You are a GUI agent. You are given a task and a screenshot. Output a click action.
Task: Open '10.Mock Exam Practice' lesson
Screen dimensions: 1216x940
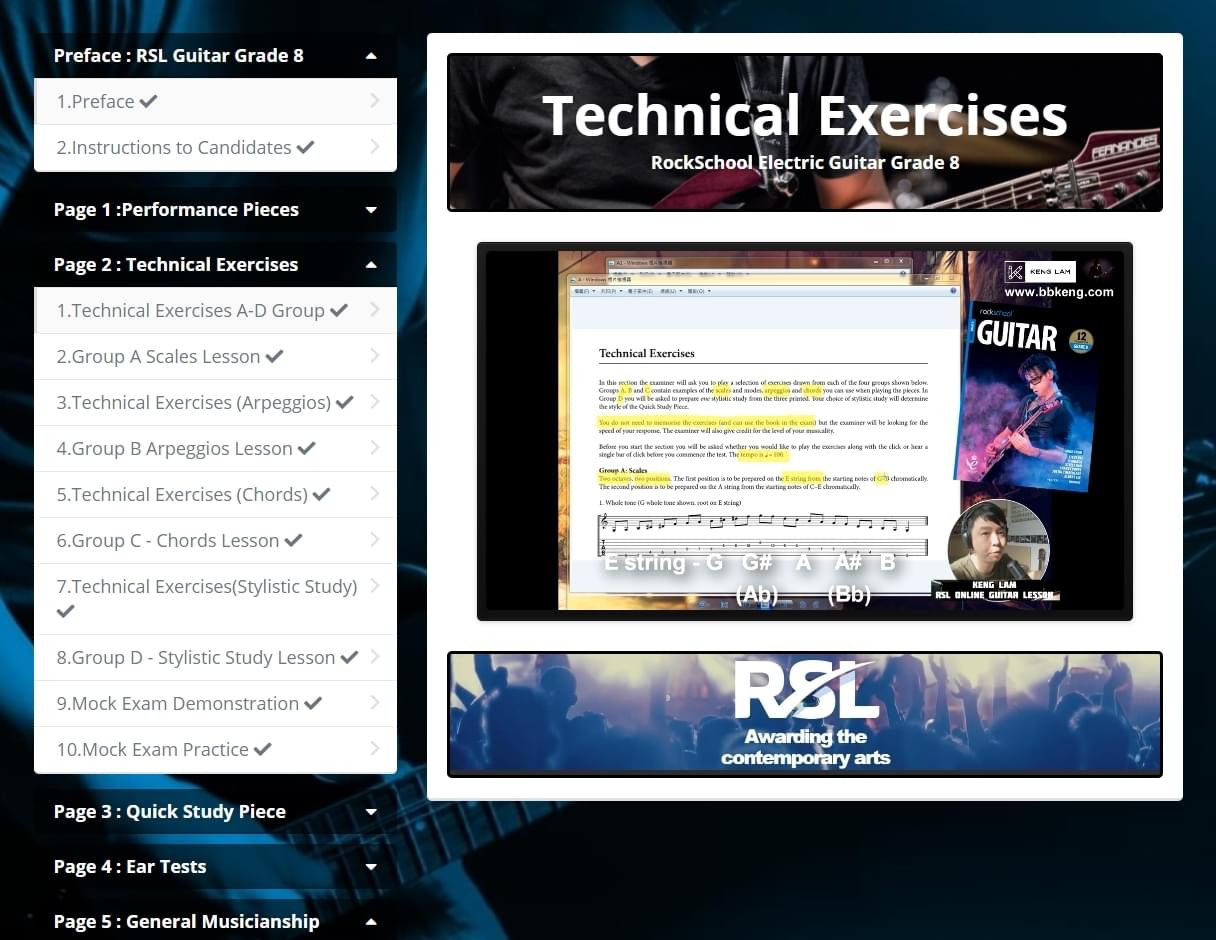point(215,750)
